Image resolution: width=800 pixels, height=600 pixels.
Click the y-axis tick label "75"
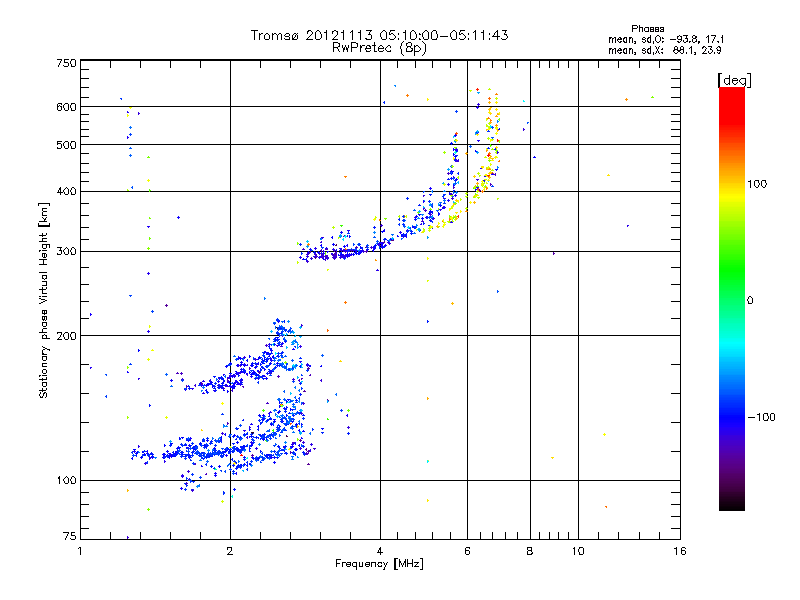[70, 536]
